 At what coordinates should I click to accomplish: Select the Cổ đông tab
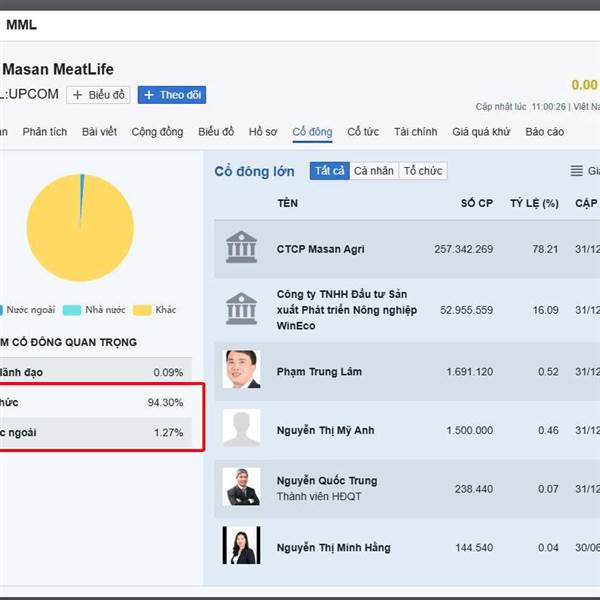[x=312, y=132]
